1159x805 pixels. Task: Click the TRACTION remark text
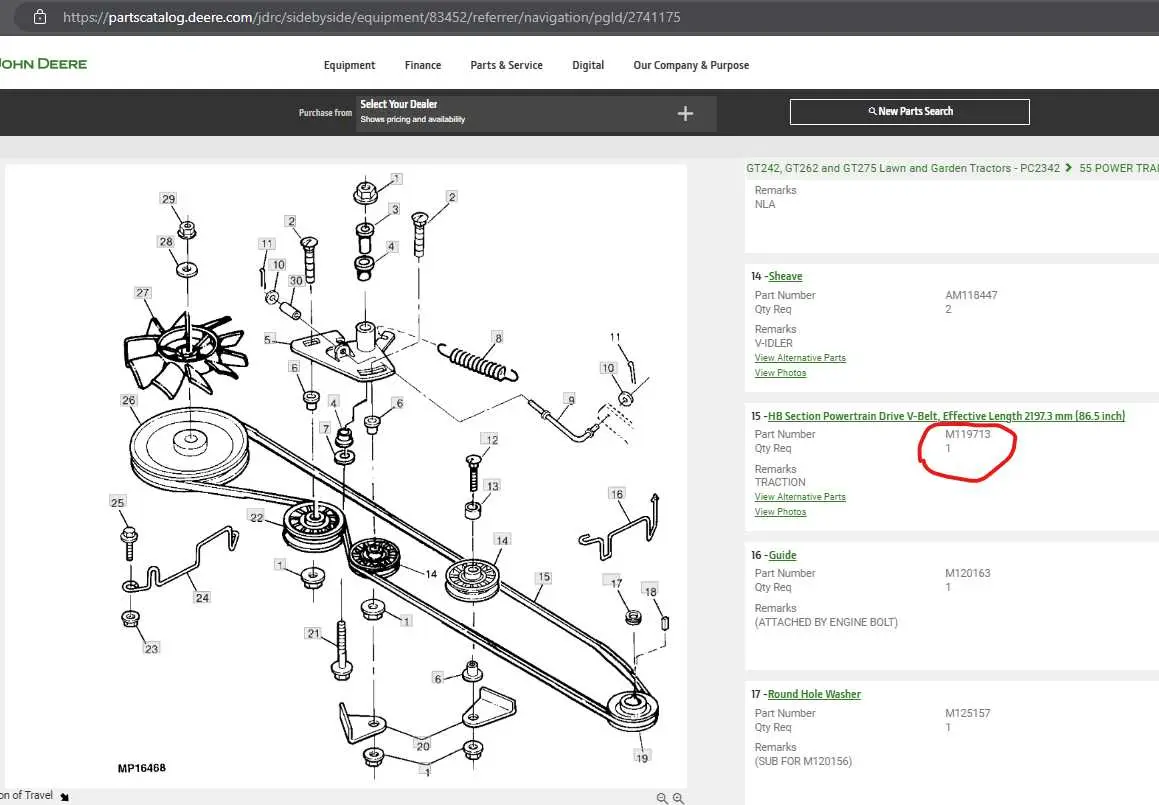click(x=780, y=482)
